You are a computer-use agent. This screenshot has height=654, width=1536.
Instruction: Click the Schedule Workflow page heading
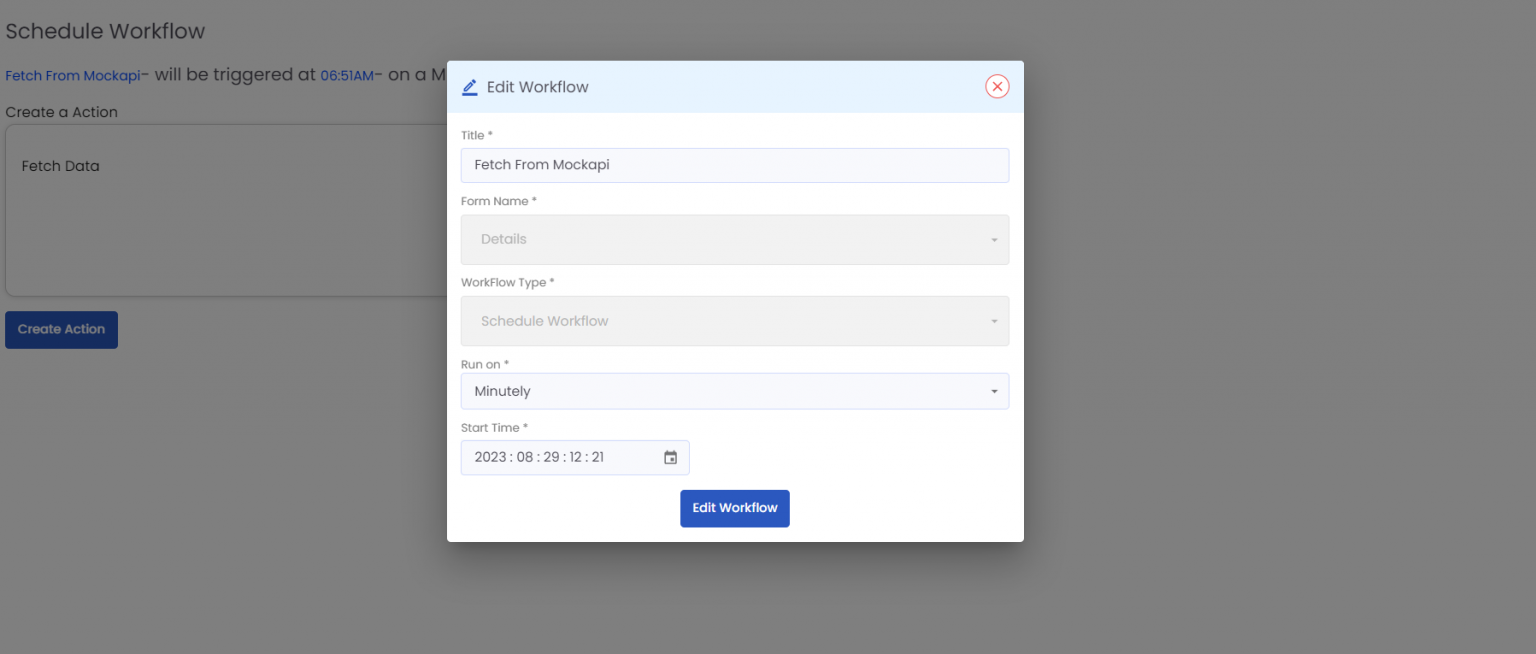[x=105, y=31]
